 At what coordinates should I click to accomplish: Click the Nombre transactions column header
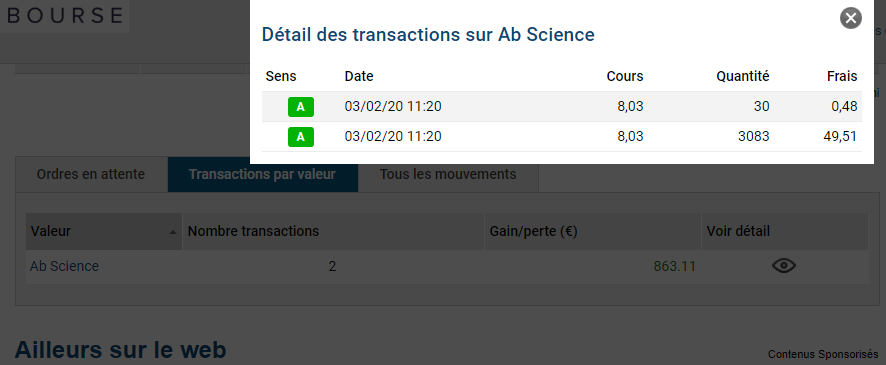253,231
